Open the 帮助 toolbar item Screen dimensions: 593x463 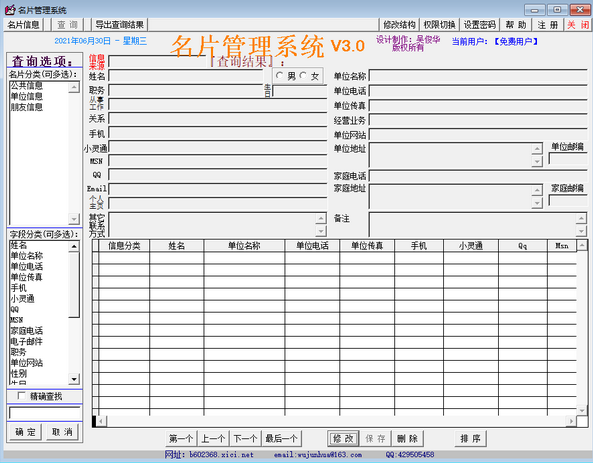pos(516,25)
